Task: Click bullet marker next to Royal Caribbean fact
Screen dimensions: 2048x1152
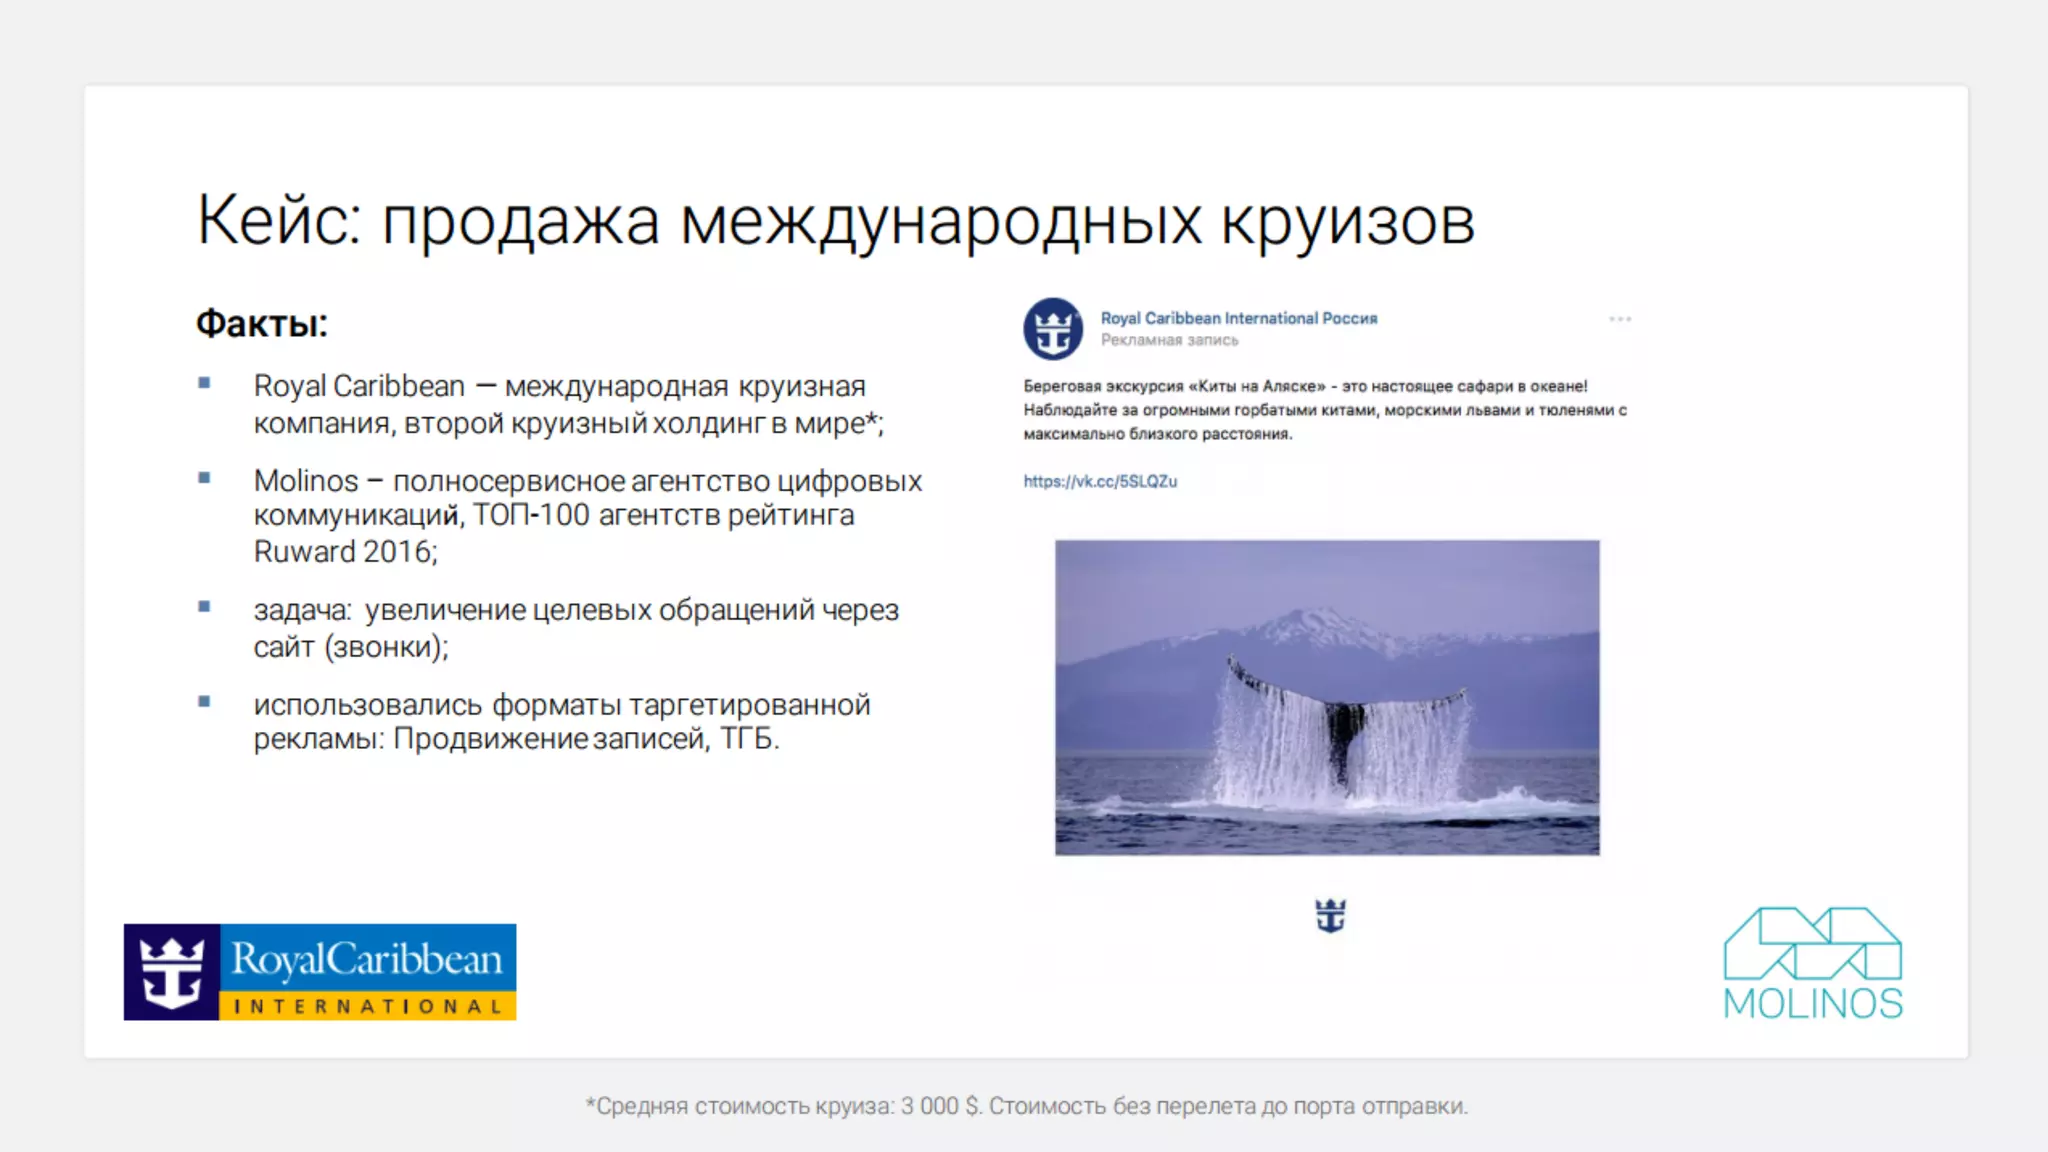Action: (204, 383)
